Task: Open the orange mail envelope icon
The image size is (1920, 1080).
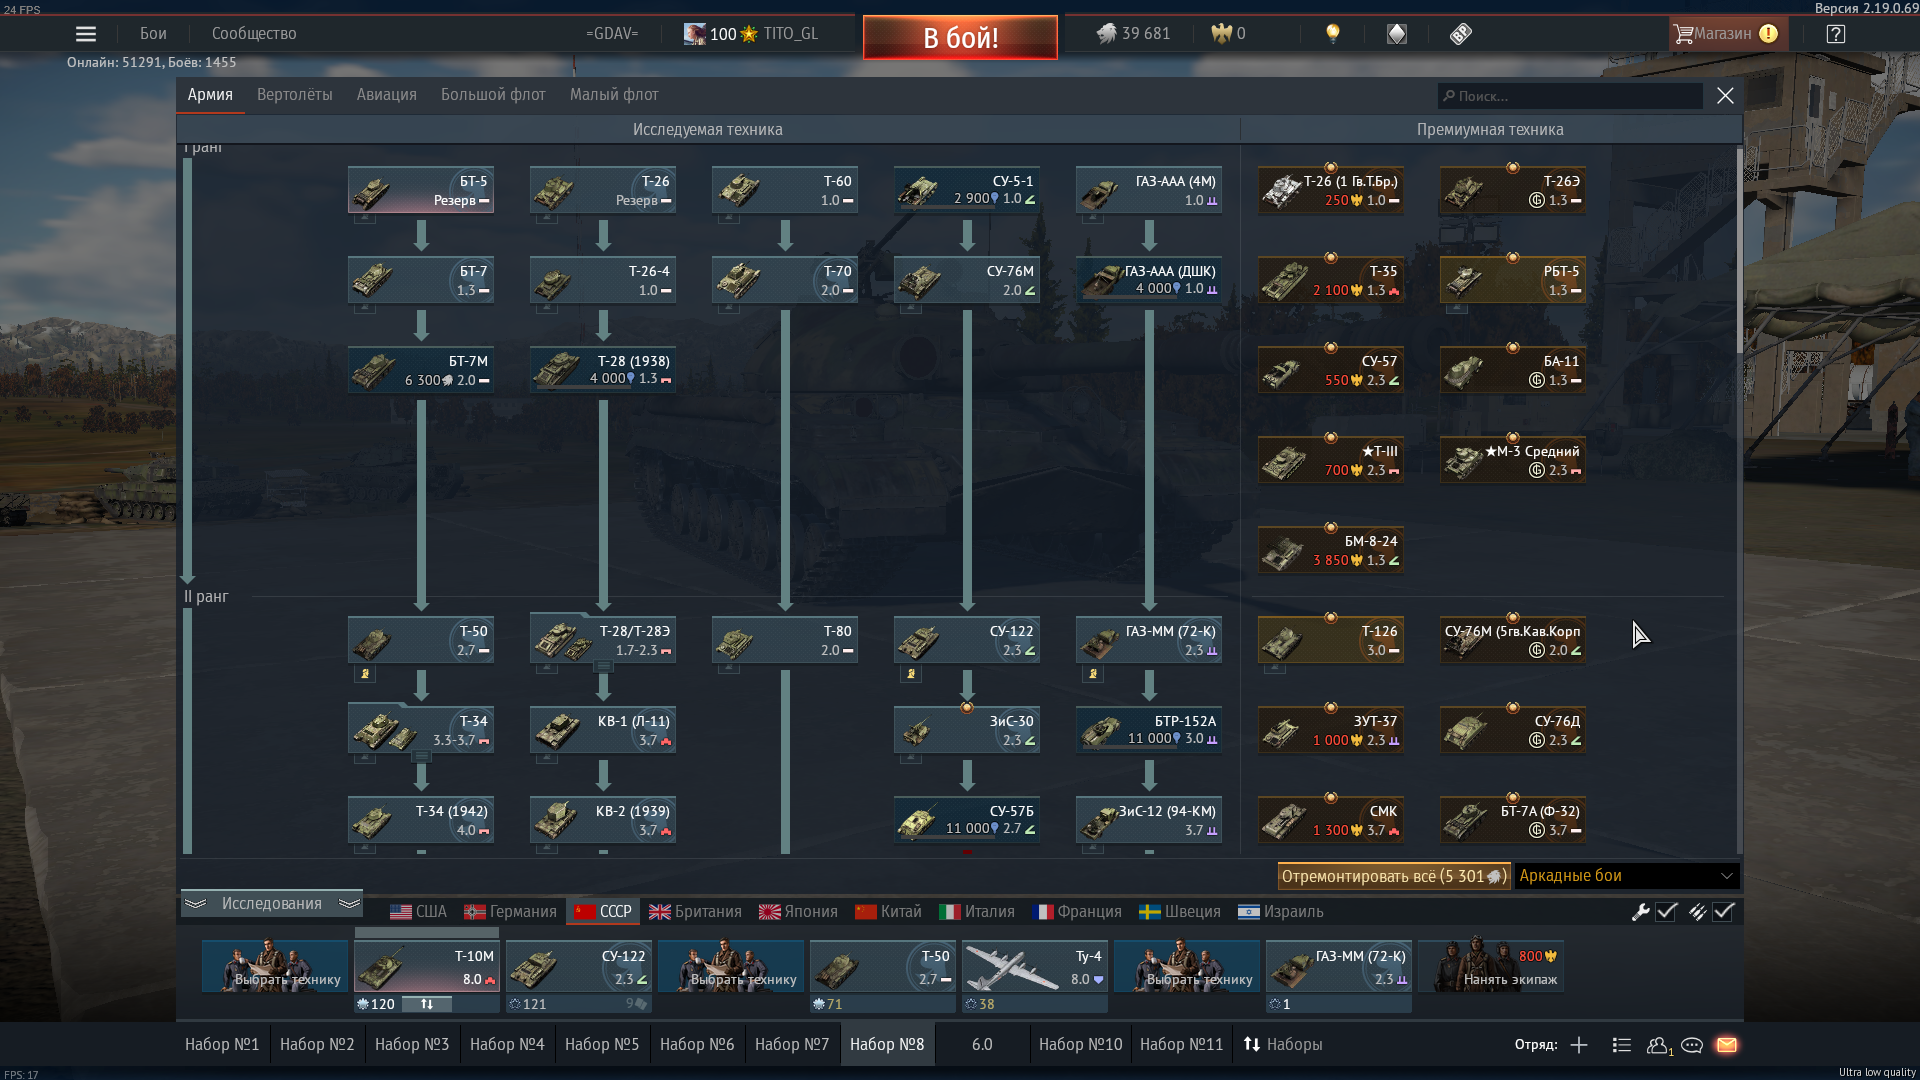Action: (1727, 1045)
